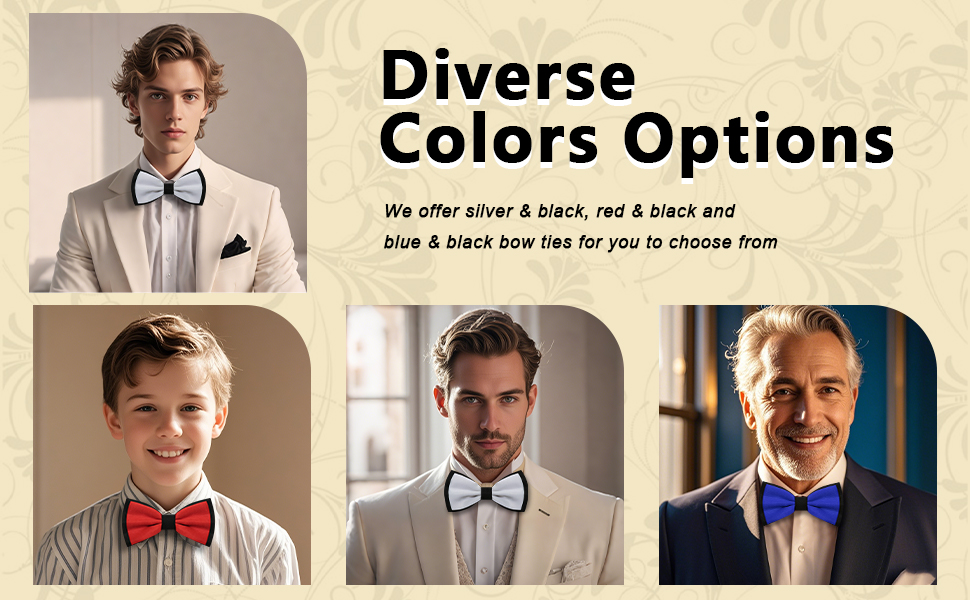The height and width of the screenshot is (600, 970).
Task: Click the silver bow tie on the young man
Action: pos(168,187)
